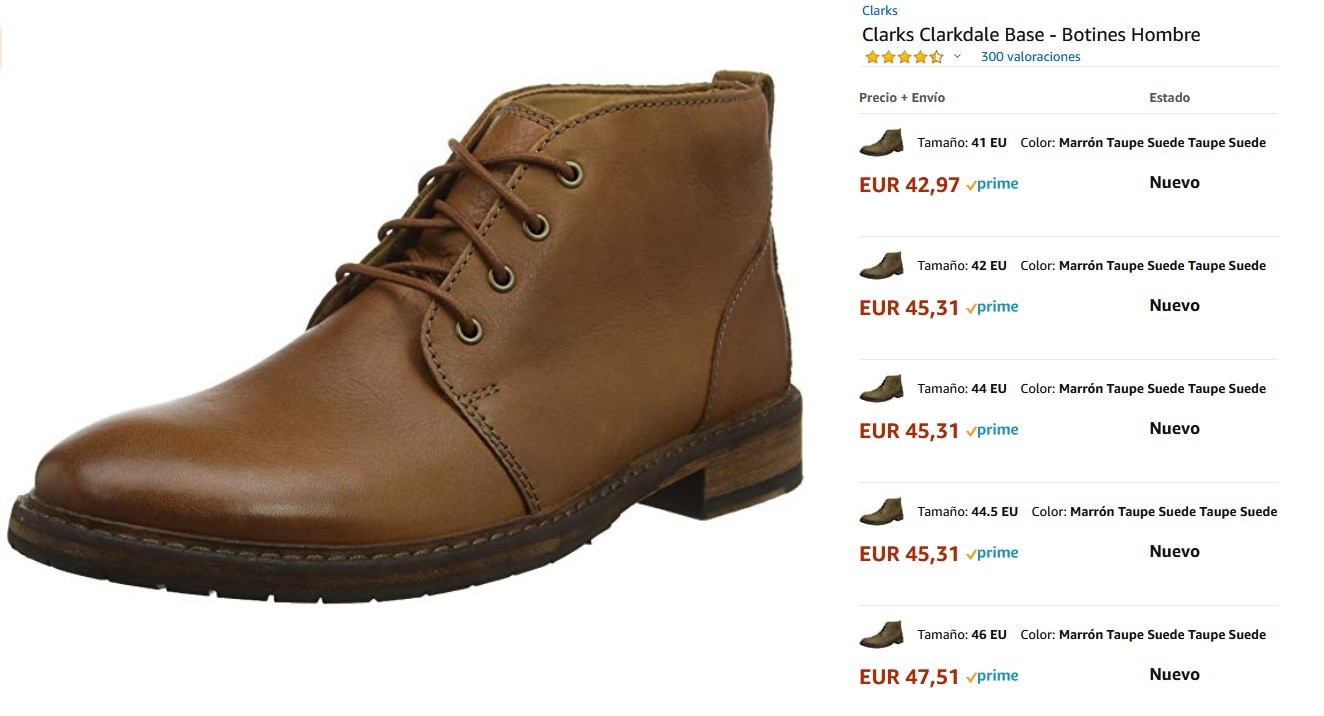Select the EUR 42,97 price

click(x=909, y=185)
